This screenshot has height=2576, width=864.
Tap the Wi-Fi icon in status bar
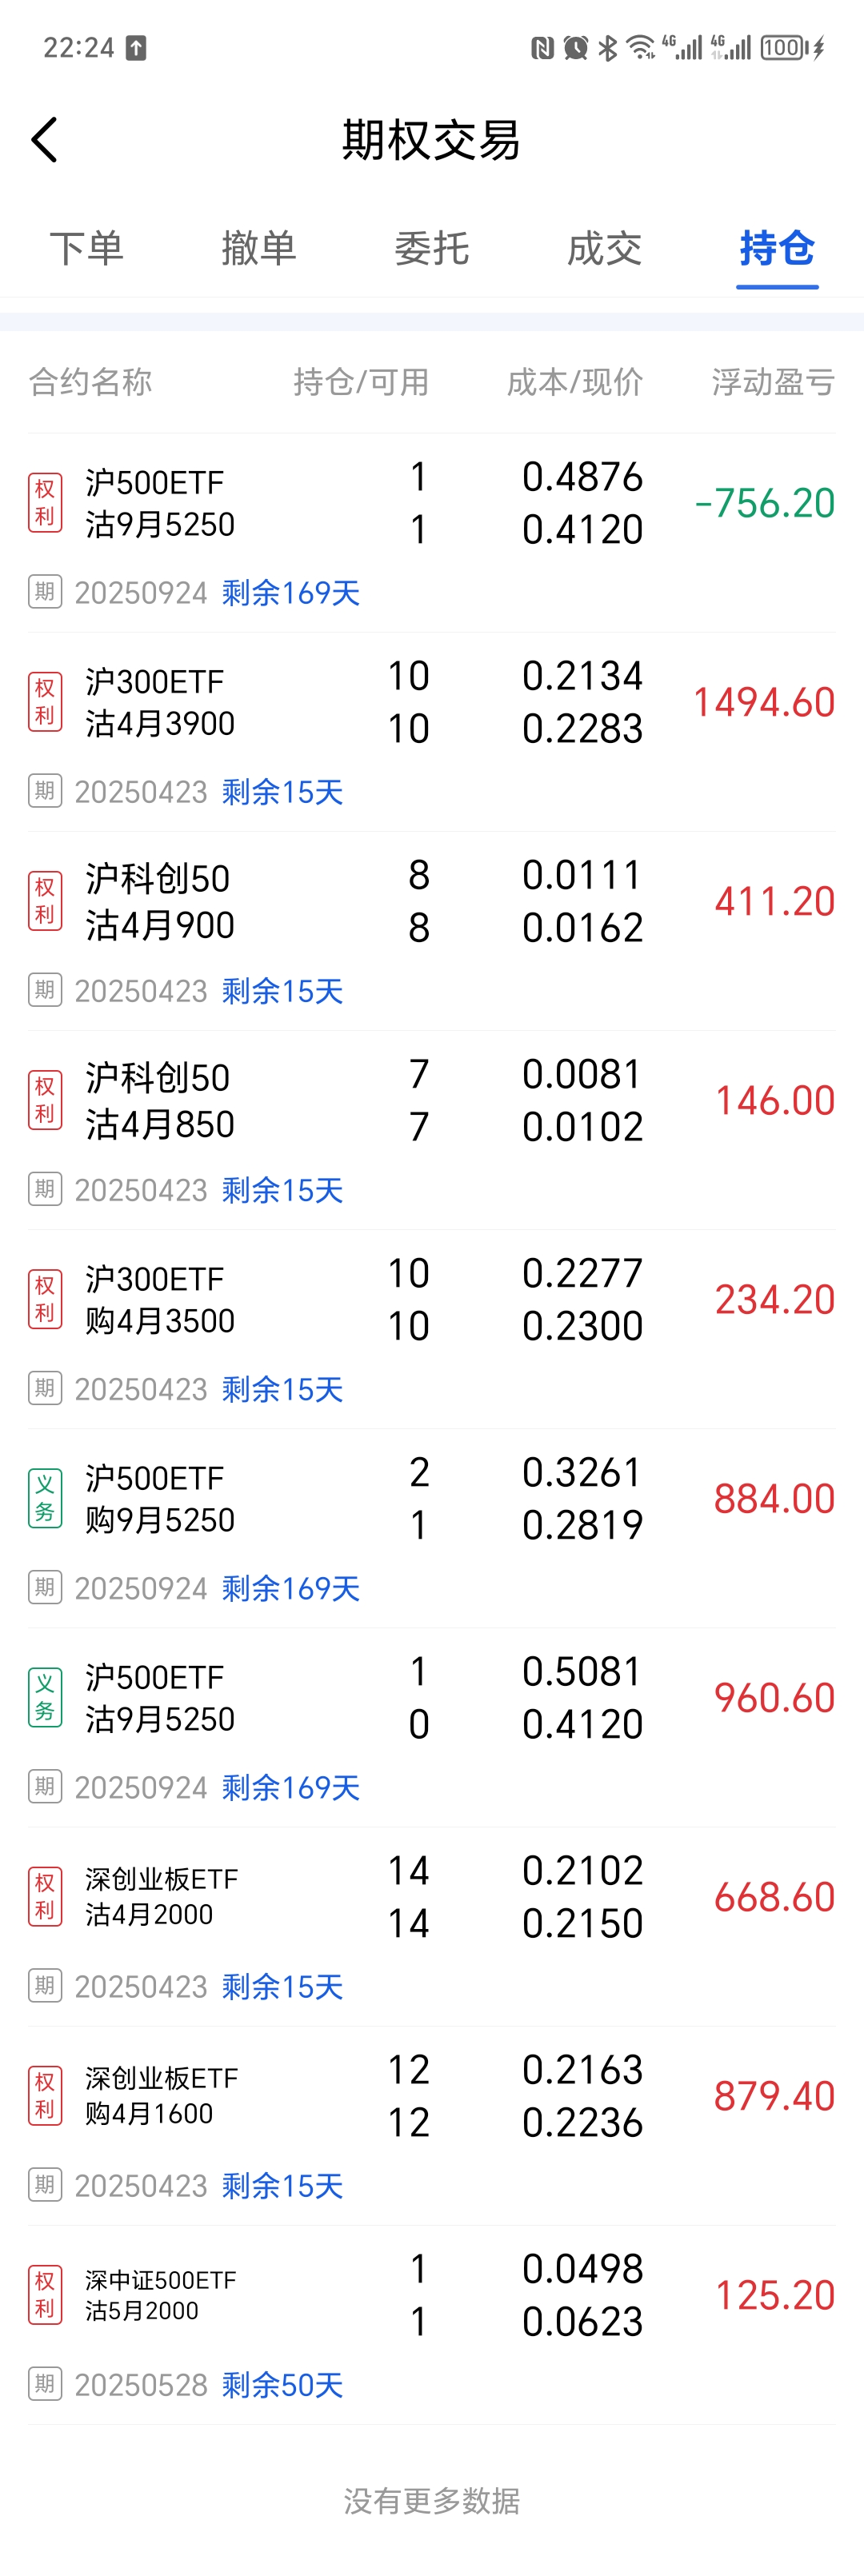coord(640,47)
